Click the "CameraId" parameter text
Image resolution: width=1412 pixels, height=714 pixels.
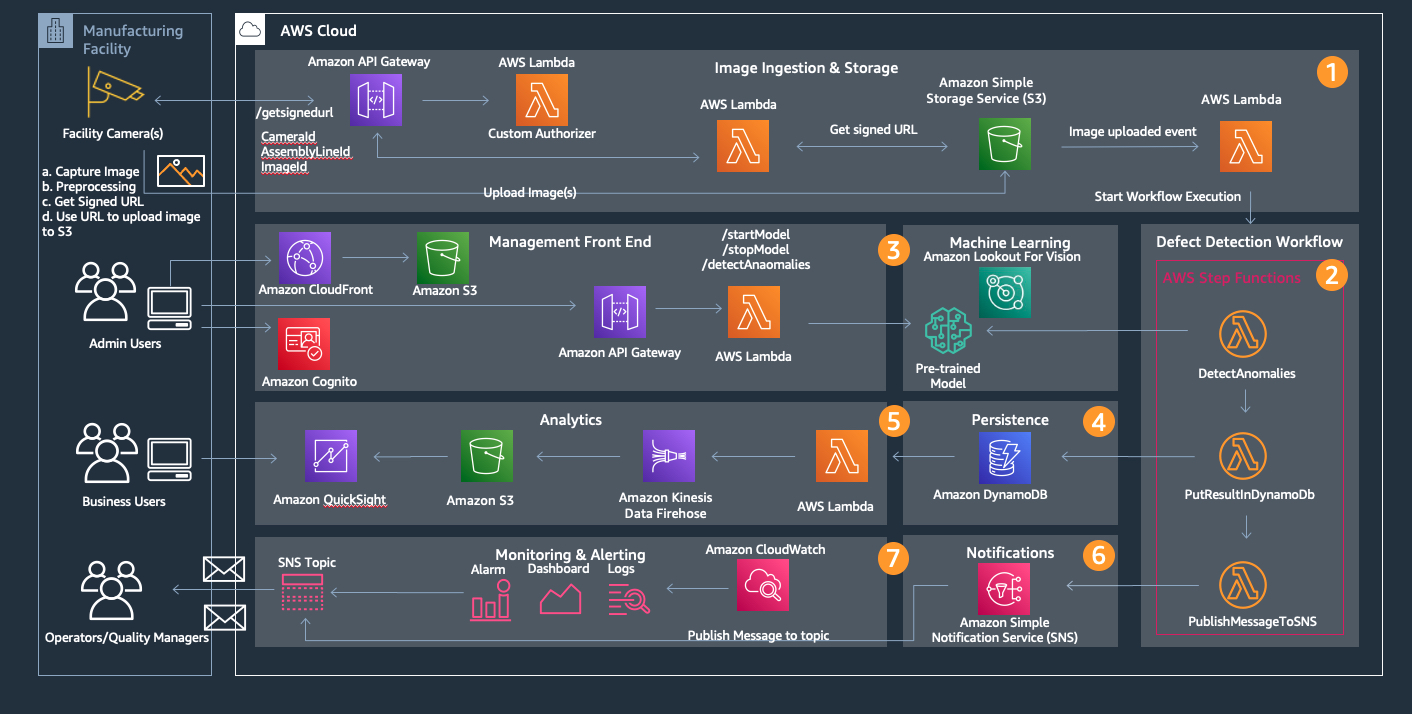coord(288,136)
